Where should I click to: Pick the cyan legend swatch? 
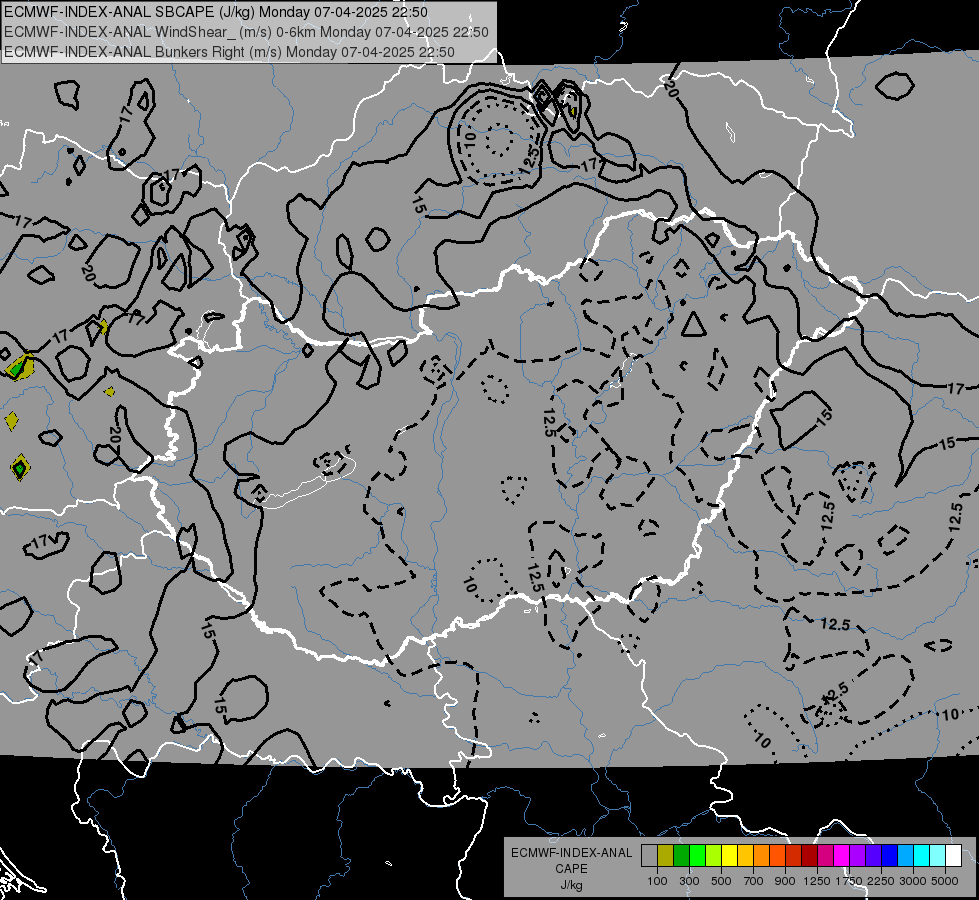coord(922,856)
